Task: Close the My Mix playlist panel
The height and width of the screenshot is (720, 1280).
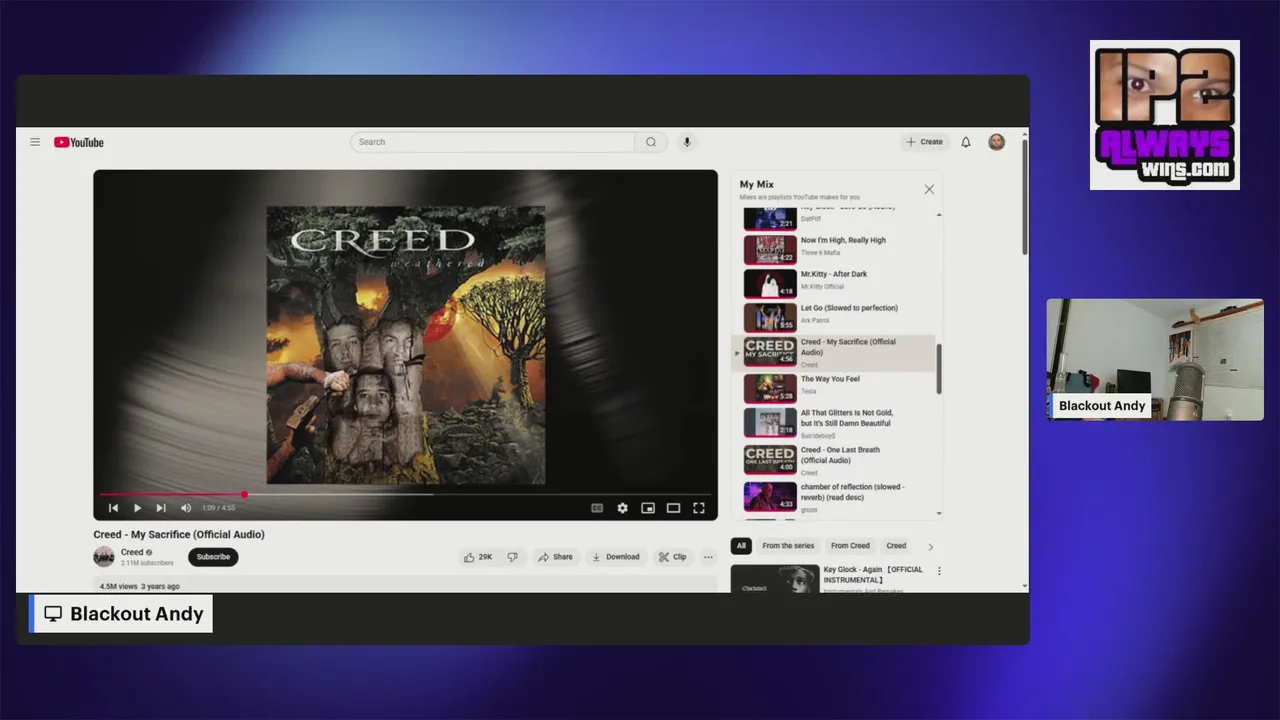Action: pos(929,189)
